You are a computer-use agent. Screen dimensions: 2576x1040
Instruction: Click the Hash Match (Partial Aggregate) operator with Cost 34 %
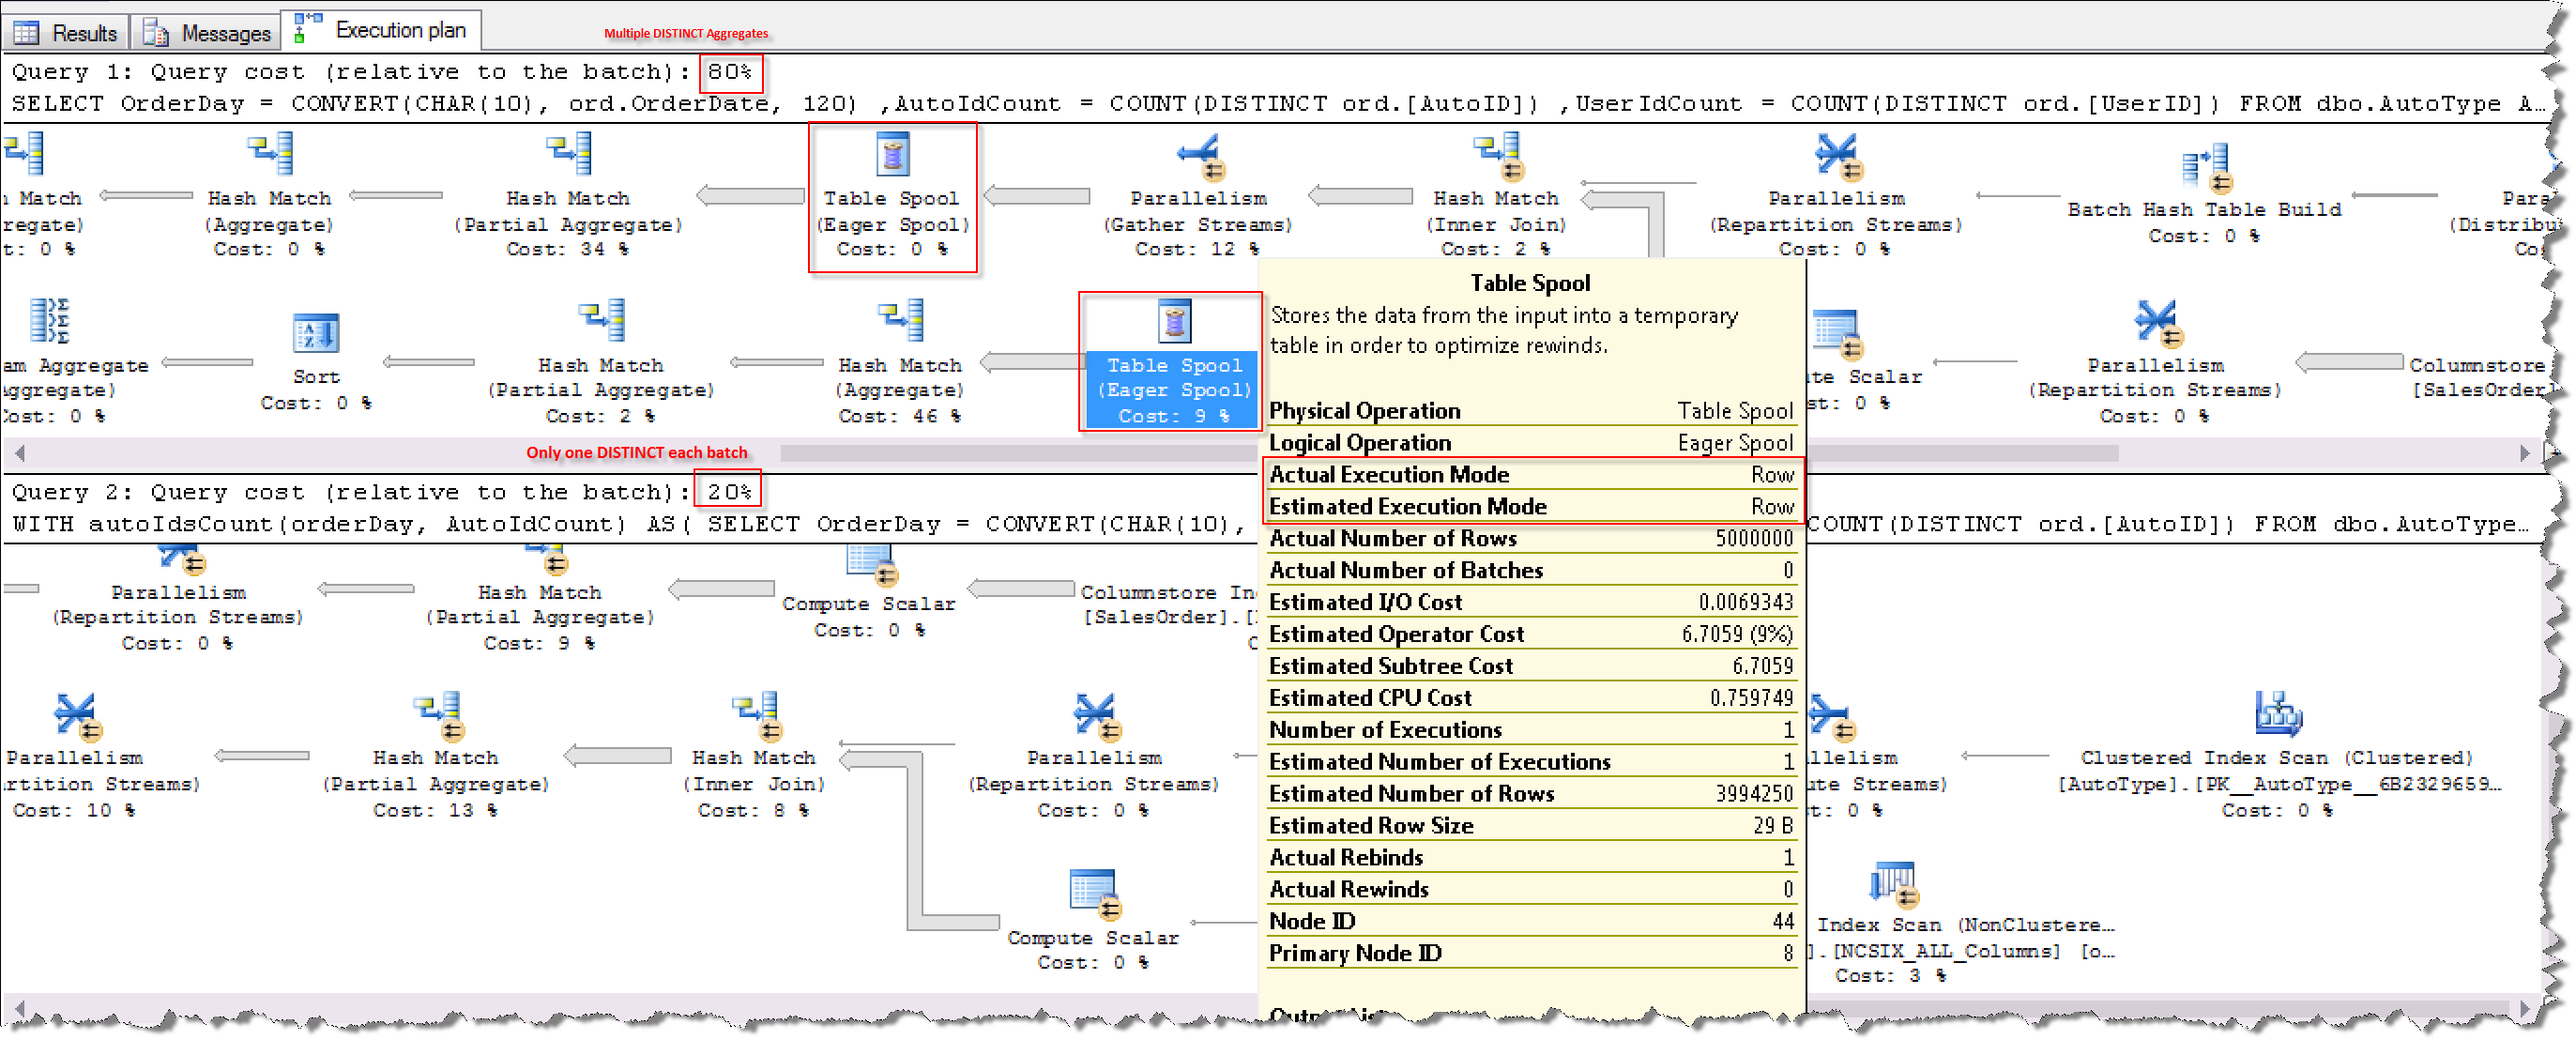tap(568, 196)
